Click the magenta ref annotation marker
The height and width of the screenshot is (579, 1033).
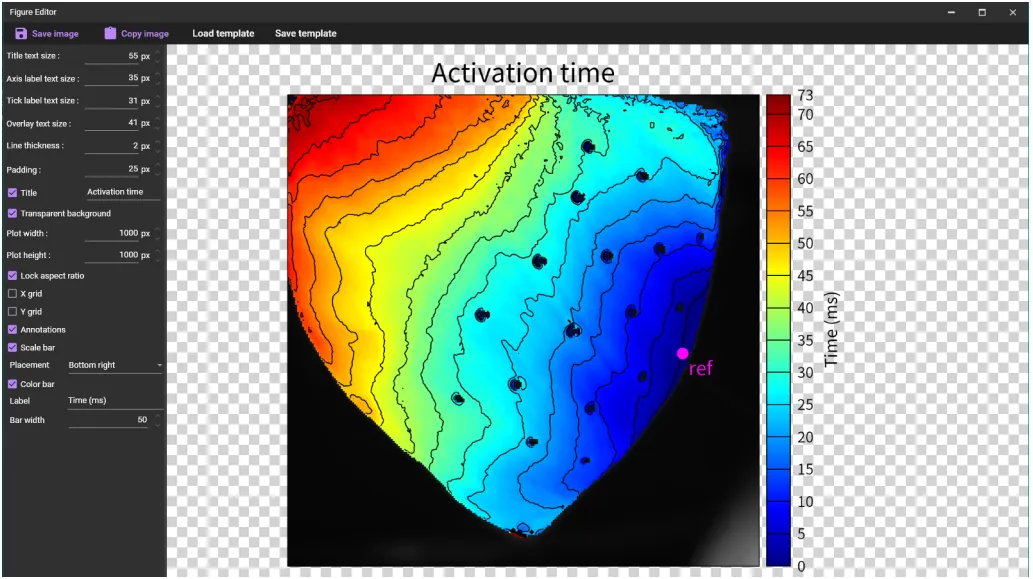point(682,353)
